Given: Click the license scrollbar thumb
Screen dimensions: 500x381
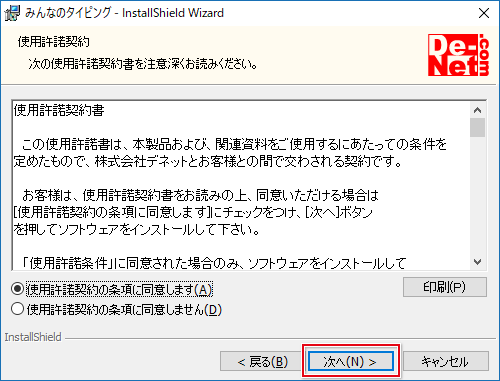Looking at the screenshot, I should (x=478, y=127).
